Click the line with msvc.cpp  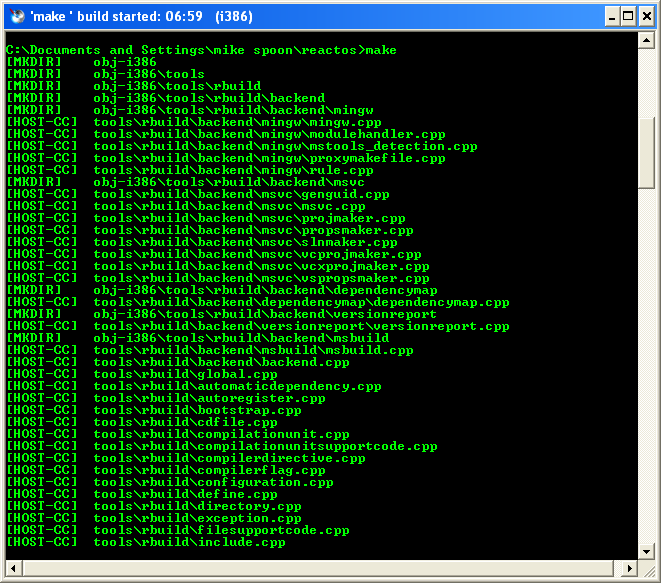point(186,206)
